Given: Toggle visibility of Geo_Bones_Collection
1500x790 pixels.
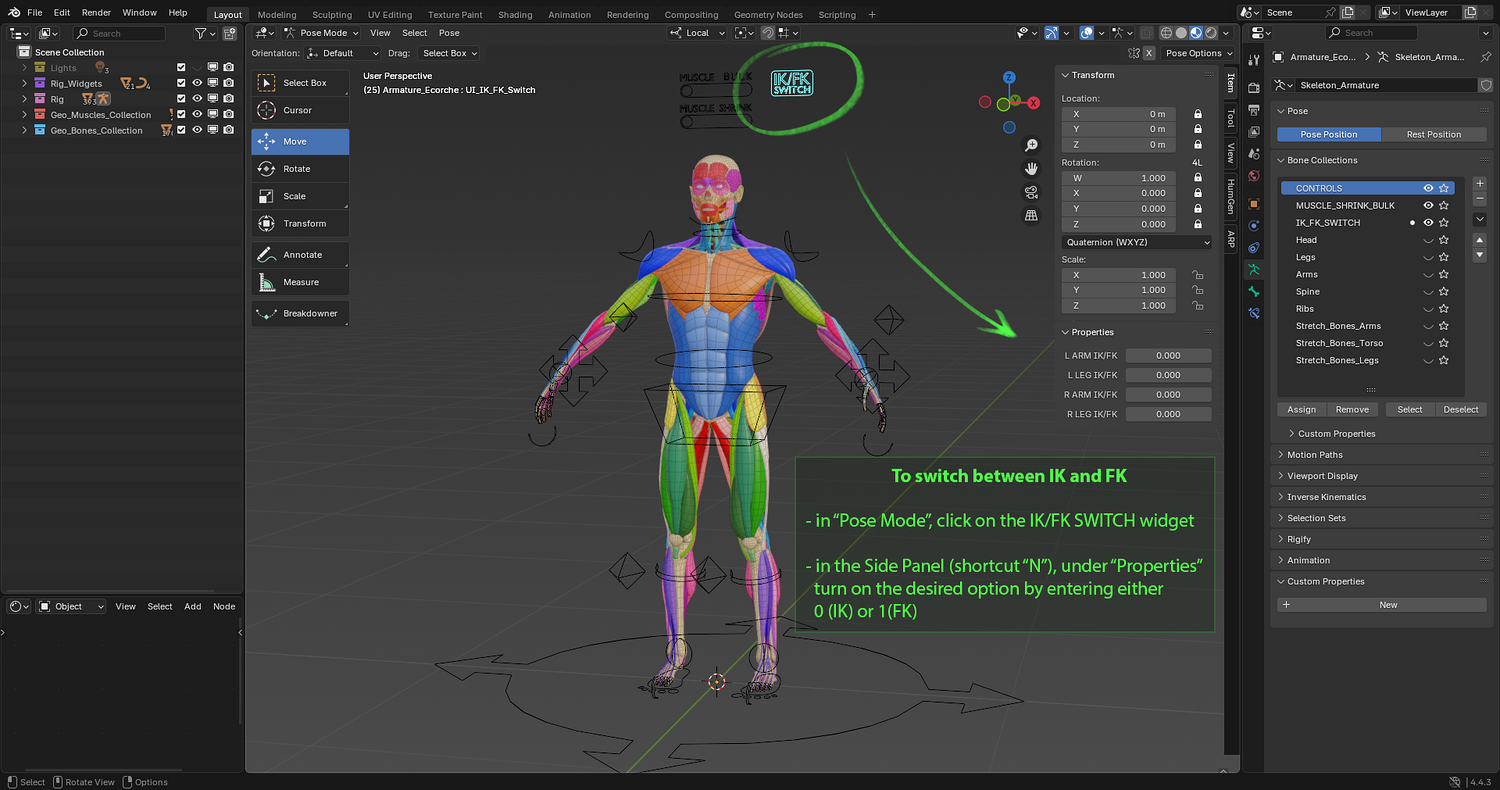Looking at the screenshot, I should click(x=197, y=130).
